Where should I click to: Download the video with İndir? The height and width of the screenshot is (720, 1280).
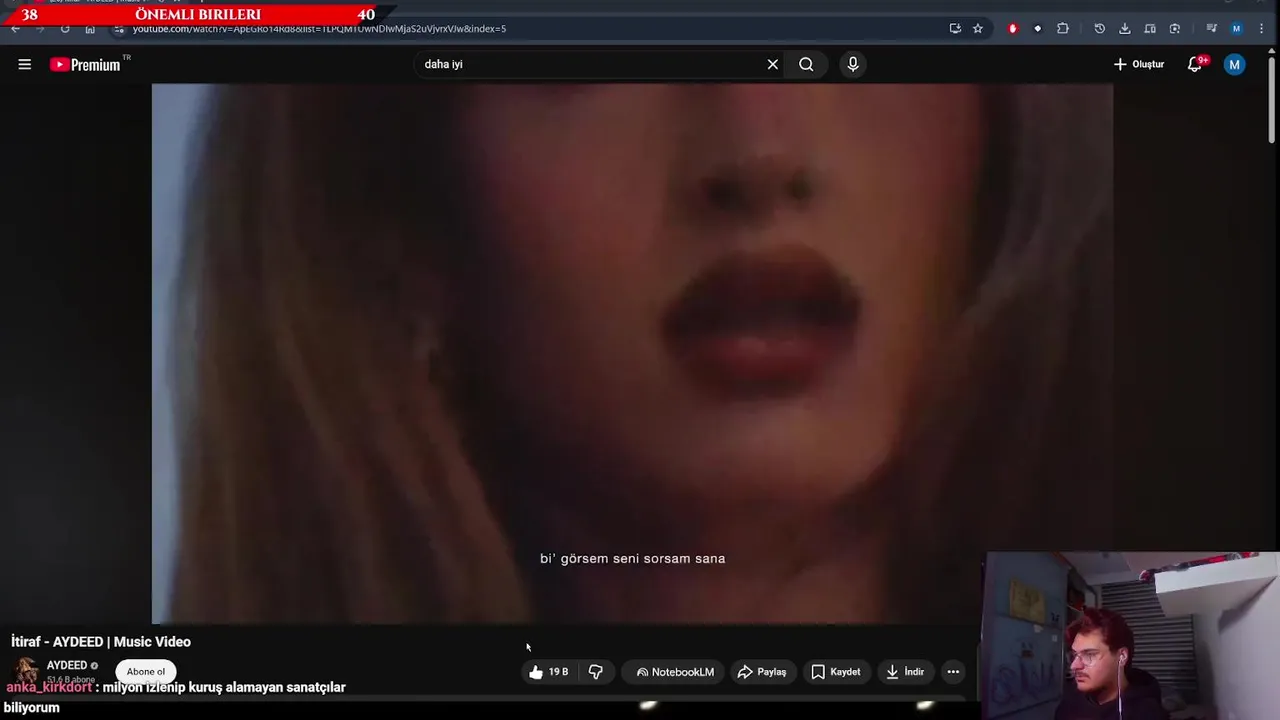(x=905, y=672)
